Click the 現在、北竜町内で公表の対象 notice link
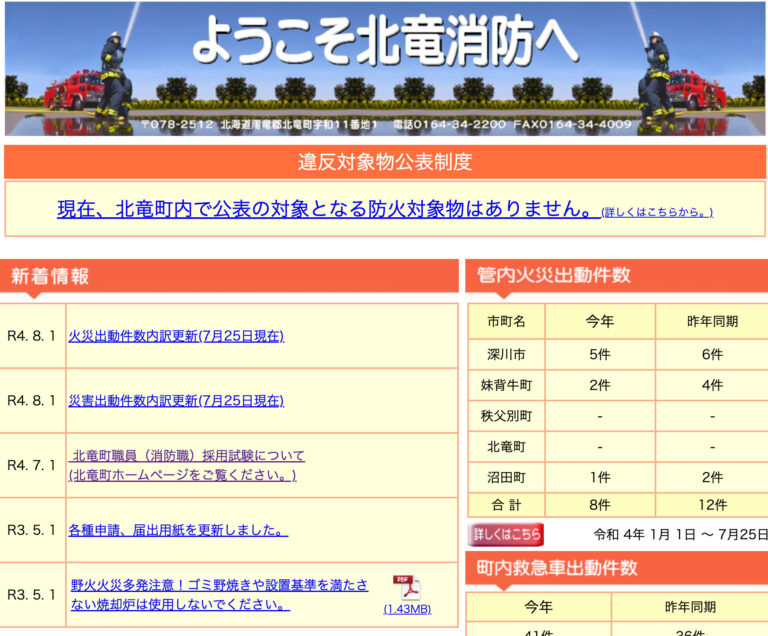 point(327,209)
